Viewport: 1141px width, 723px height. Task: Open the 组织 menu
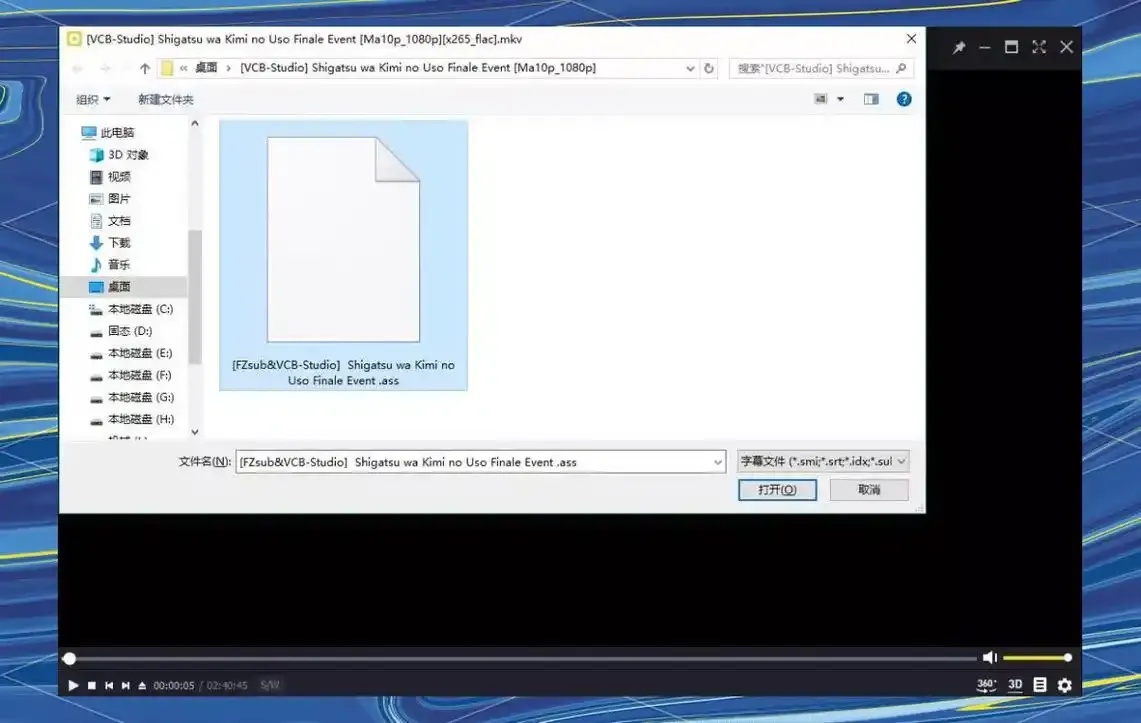point(93,99)
